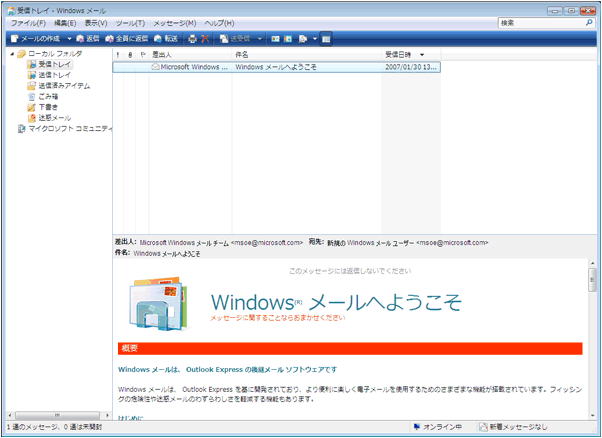The width and height of the screenshot is (602, 438).
Task: Click the 転送 (Forward) toolbar button
Action: [166, 39]
